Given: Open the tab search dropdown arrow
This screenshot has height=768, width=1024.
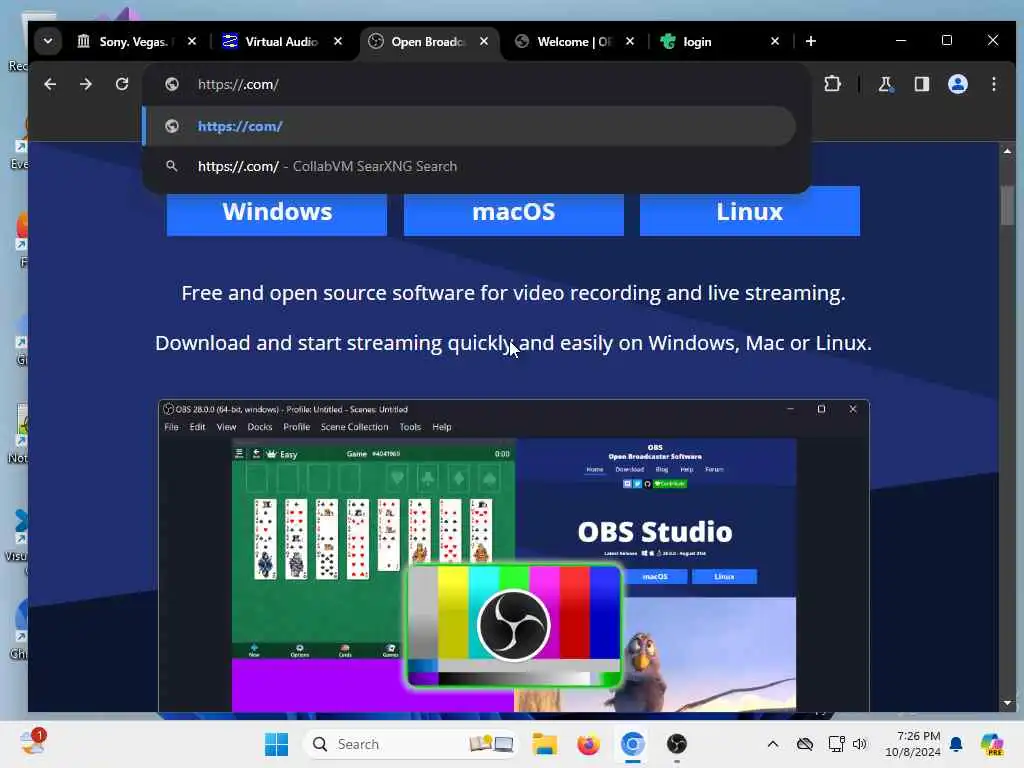Looking at the screenshot, I should 48,41.
